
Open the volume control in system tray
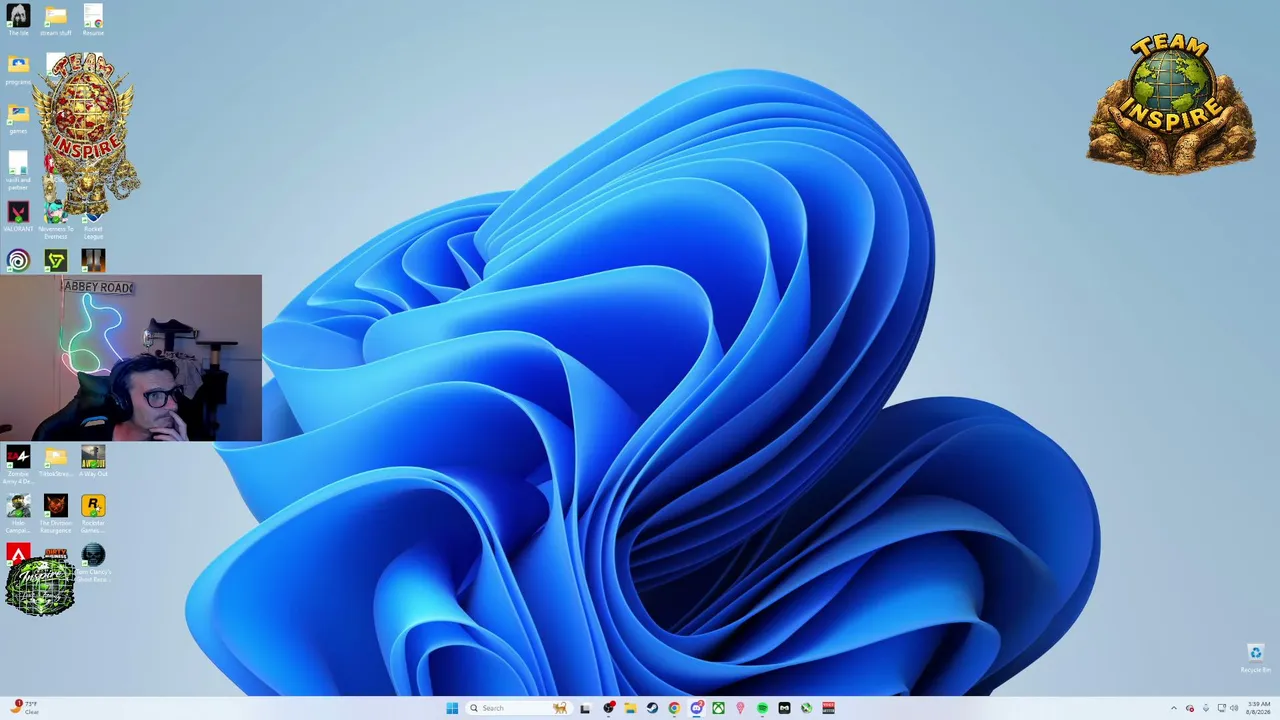pos(1234,708)
